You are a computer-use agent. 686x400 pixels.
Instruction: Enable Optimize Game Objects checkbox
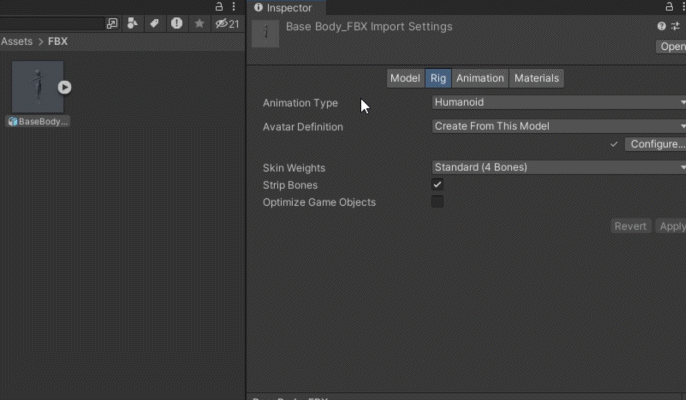pos(437,202)
